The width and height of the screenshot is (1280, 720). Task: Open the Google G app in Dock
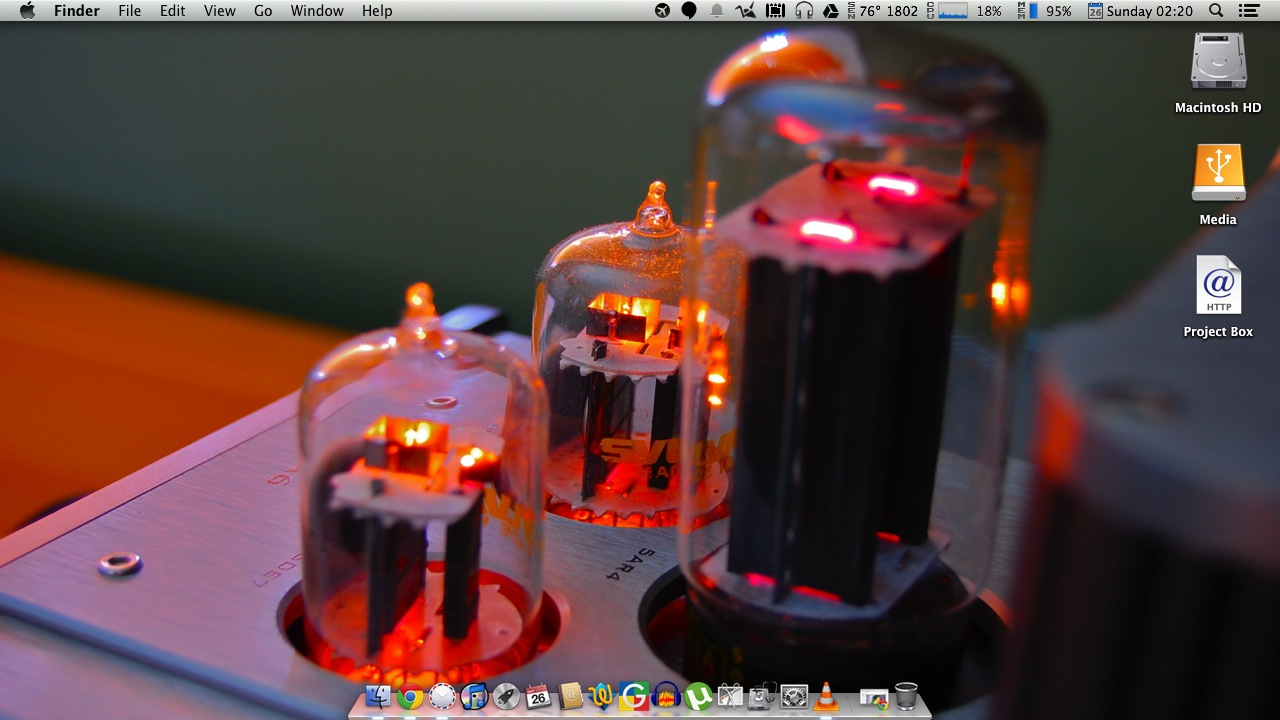(x=634, y=696)
